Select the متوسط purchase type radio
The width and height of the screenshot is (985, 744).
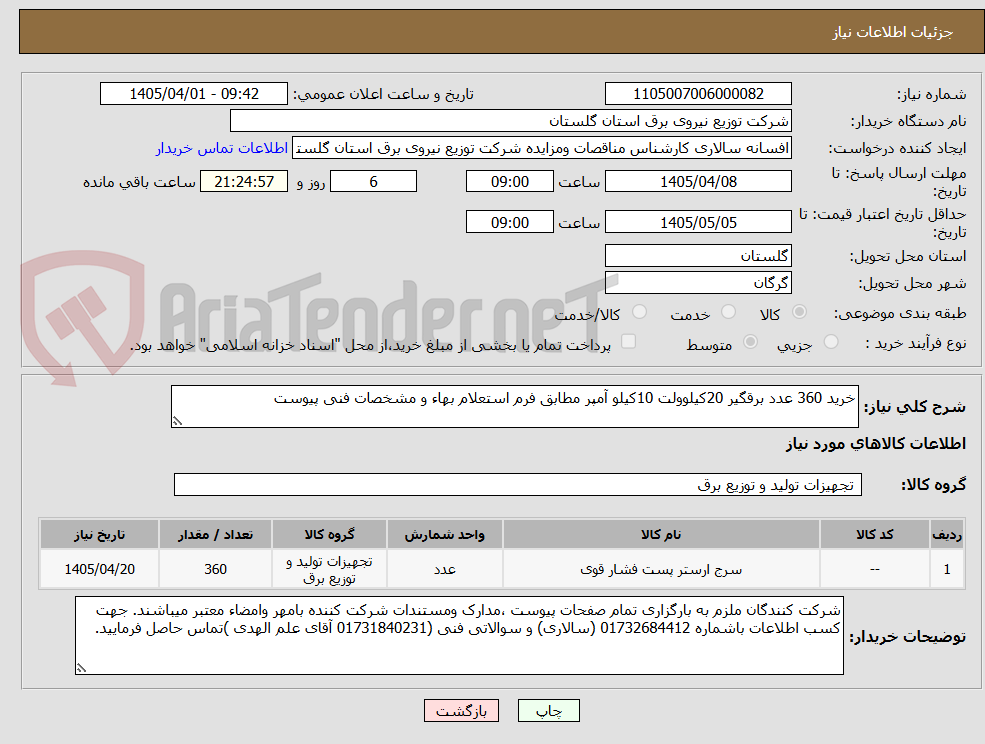click(750, 342)
